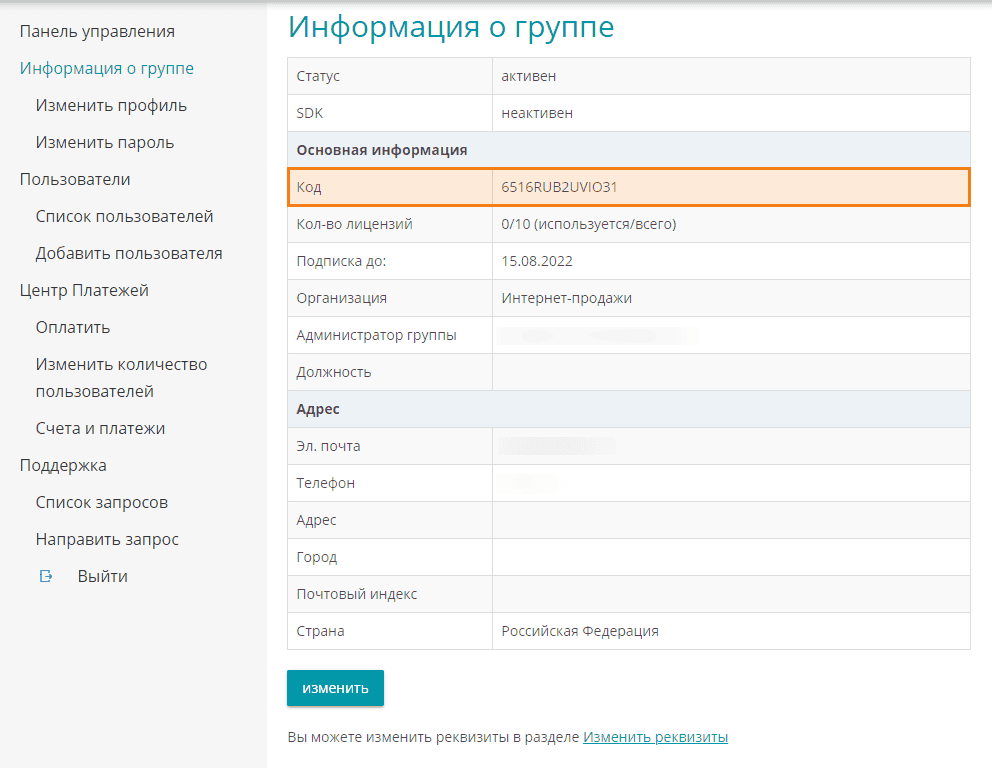The width and height of the screenshot is (992, 768).
Task: Open Поддержка section
Action: pyautogui.click(x=63, y=466)
